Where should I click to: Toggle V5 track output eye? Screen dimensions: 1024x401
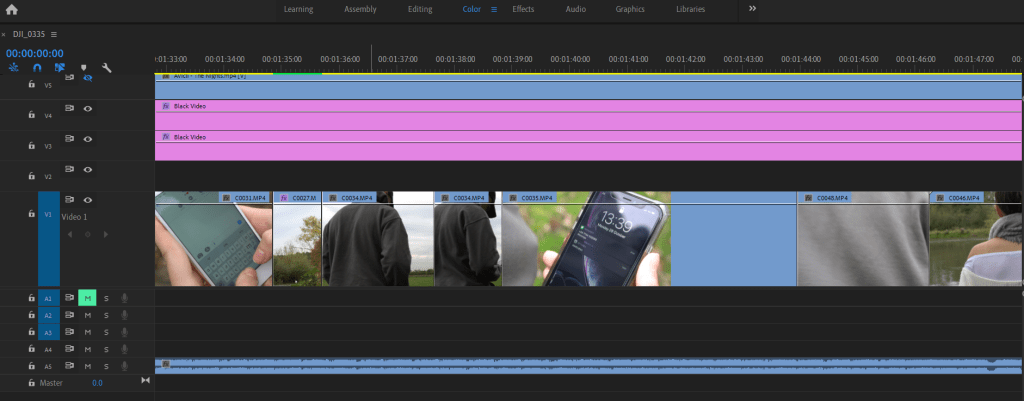point(88,78)
